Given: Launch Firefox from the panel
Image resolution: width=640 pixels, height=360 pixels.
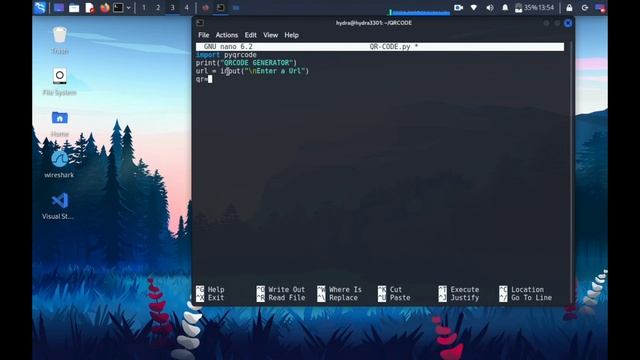Looking at the screenshot, I should point(105,7).
